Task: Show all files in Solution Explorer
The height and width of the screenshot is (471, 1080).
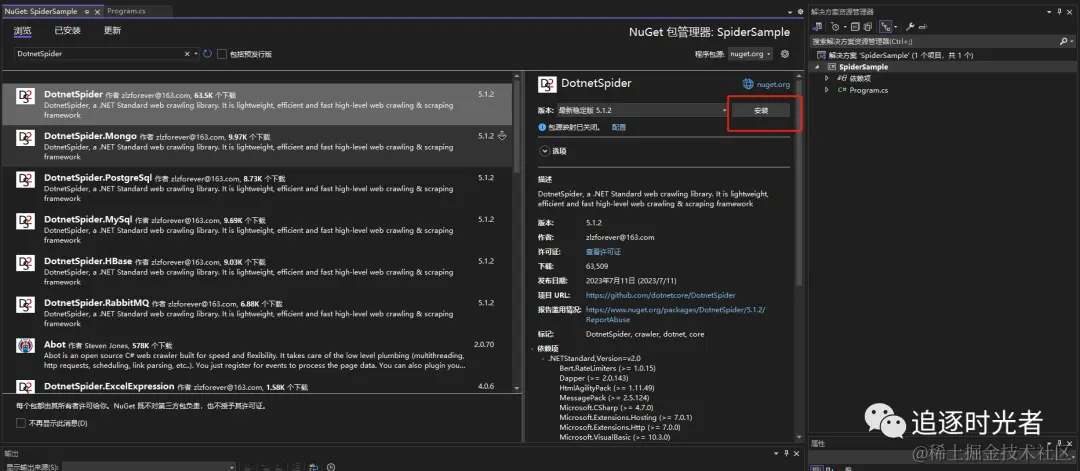Action: click(868, 27)
